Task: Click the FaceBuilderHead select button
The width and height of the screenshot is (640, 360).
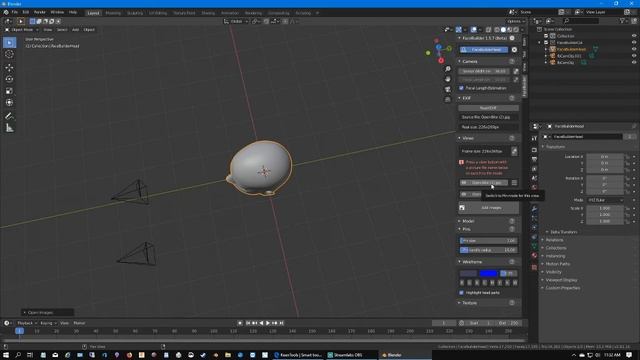Action: click(x=484, y=50)
